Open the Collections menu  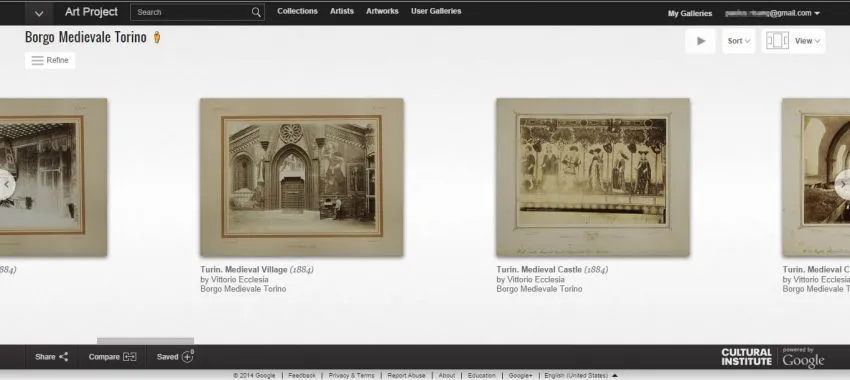click(x=297, y=11)
